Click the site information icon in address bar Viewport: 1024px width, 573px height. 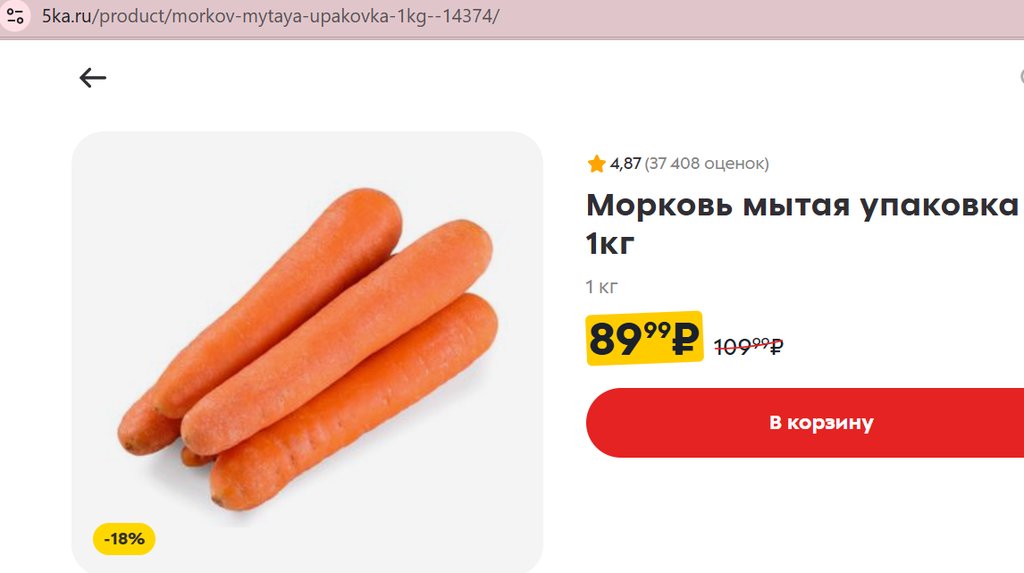coord(16,17)
